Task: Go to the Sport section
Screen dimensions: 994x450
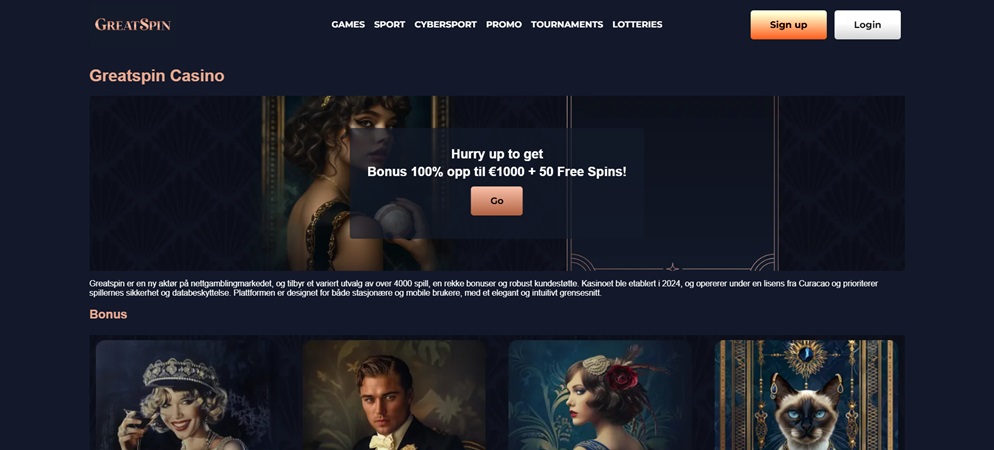Action: (x=389, y=25)
